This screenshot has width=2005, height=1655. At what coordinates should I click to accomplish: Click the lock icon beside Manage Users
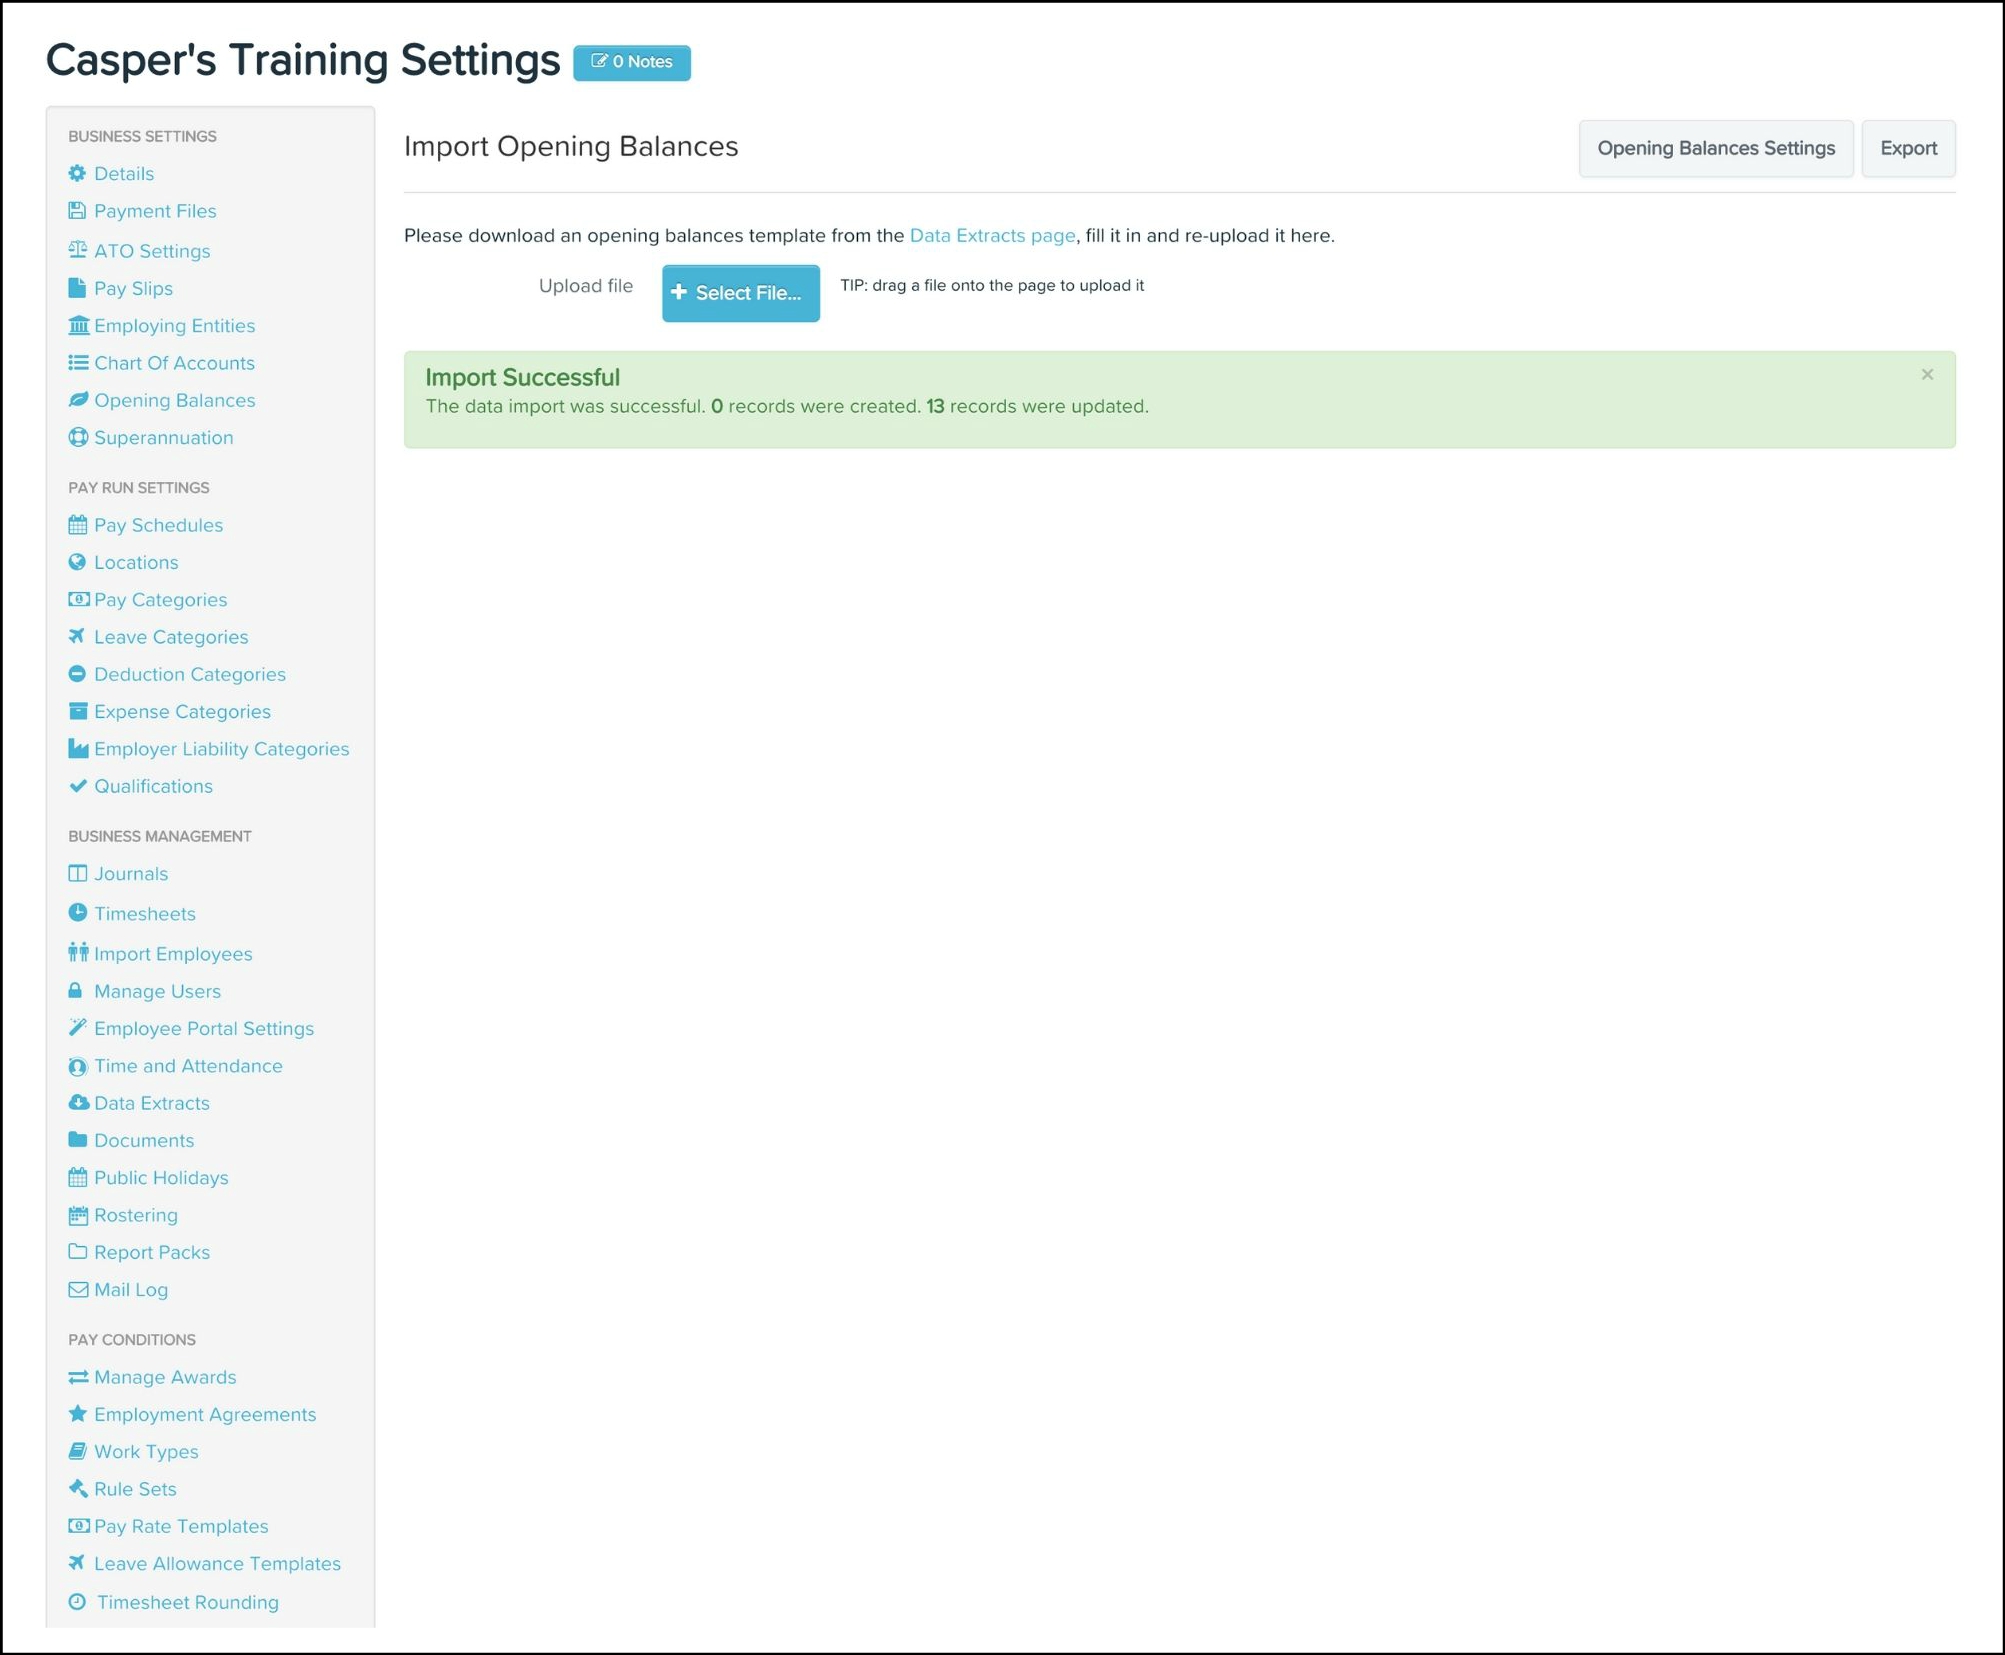pos(75,990)
